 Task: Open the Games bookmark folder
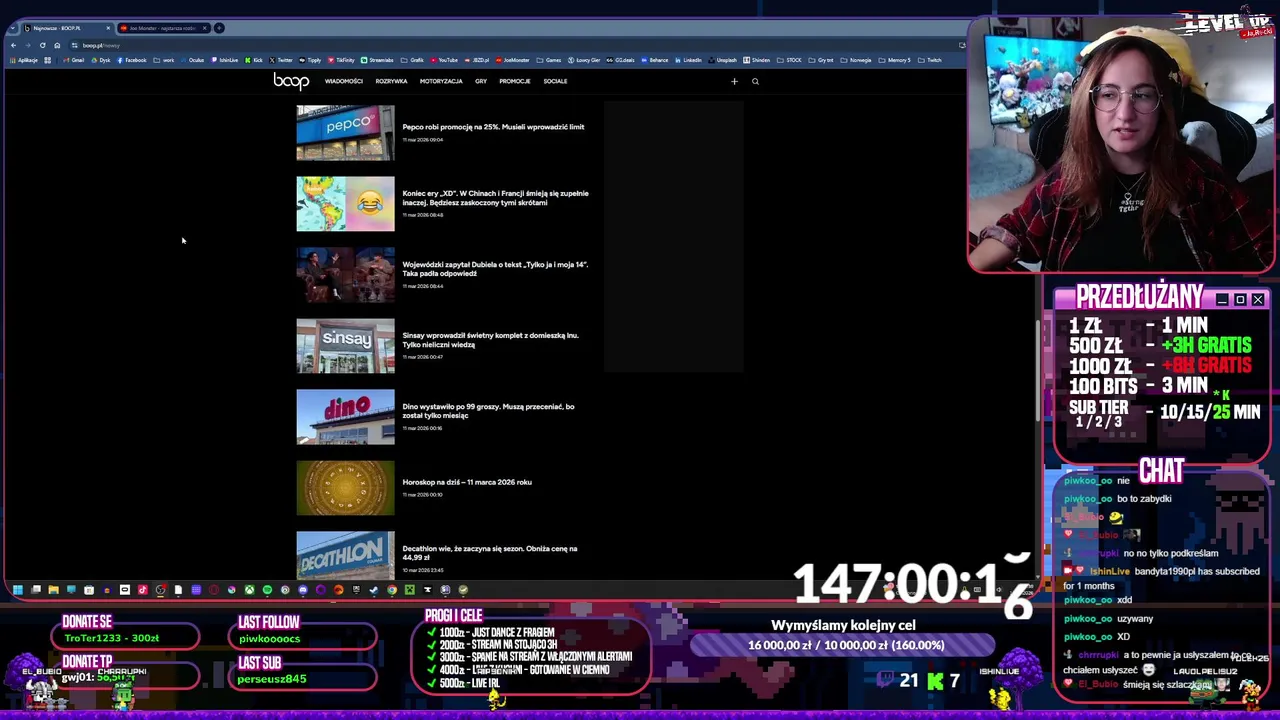point(549,60)
